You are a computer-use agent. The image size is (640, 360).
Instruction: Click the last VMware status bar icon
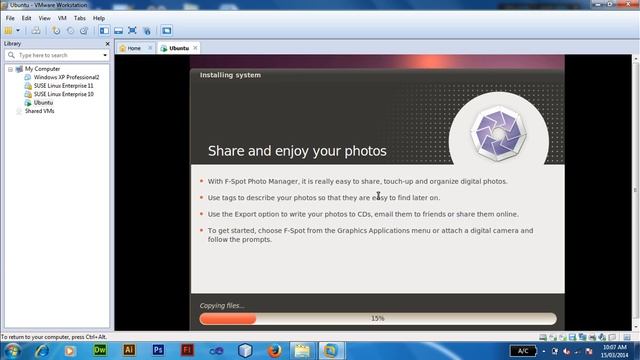pyautogui.click(x=627, y=337)
